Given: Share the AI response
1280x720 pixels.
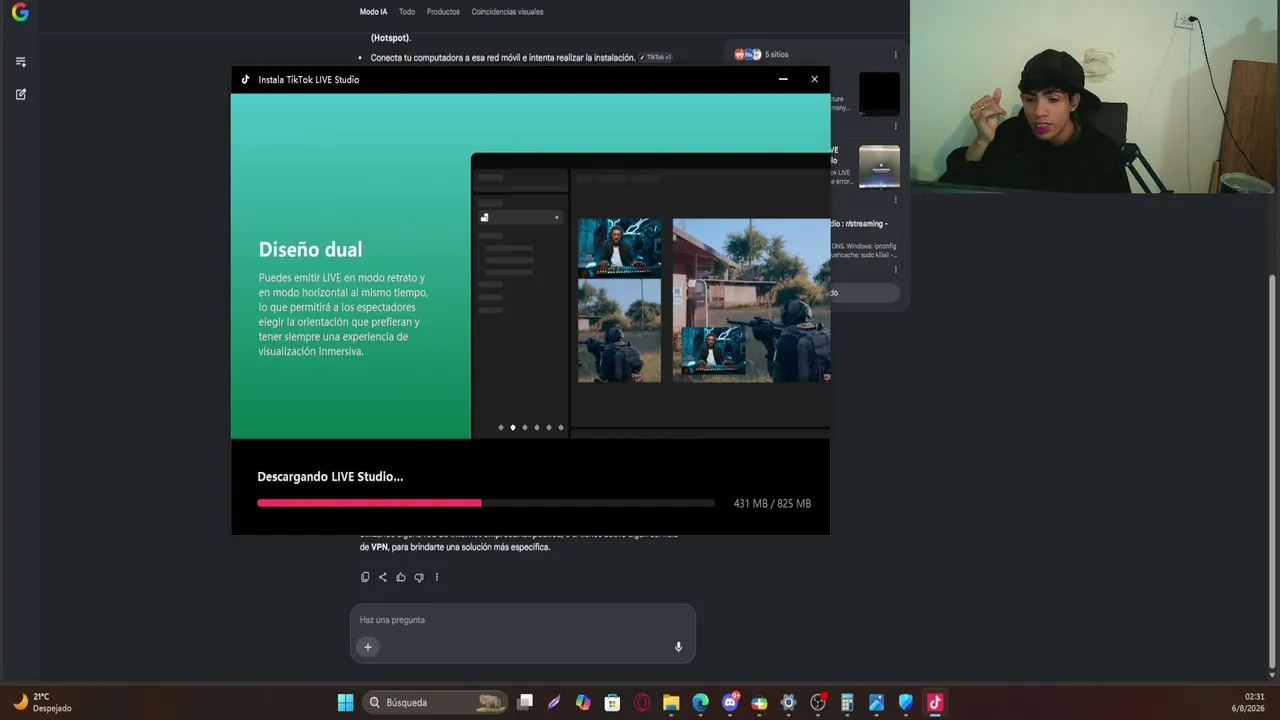Looking at the screenshot, I should [x=383, y=577].
